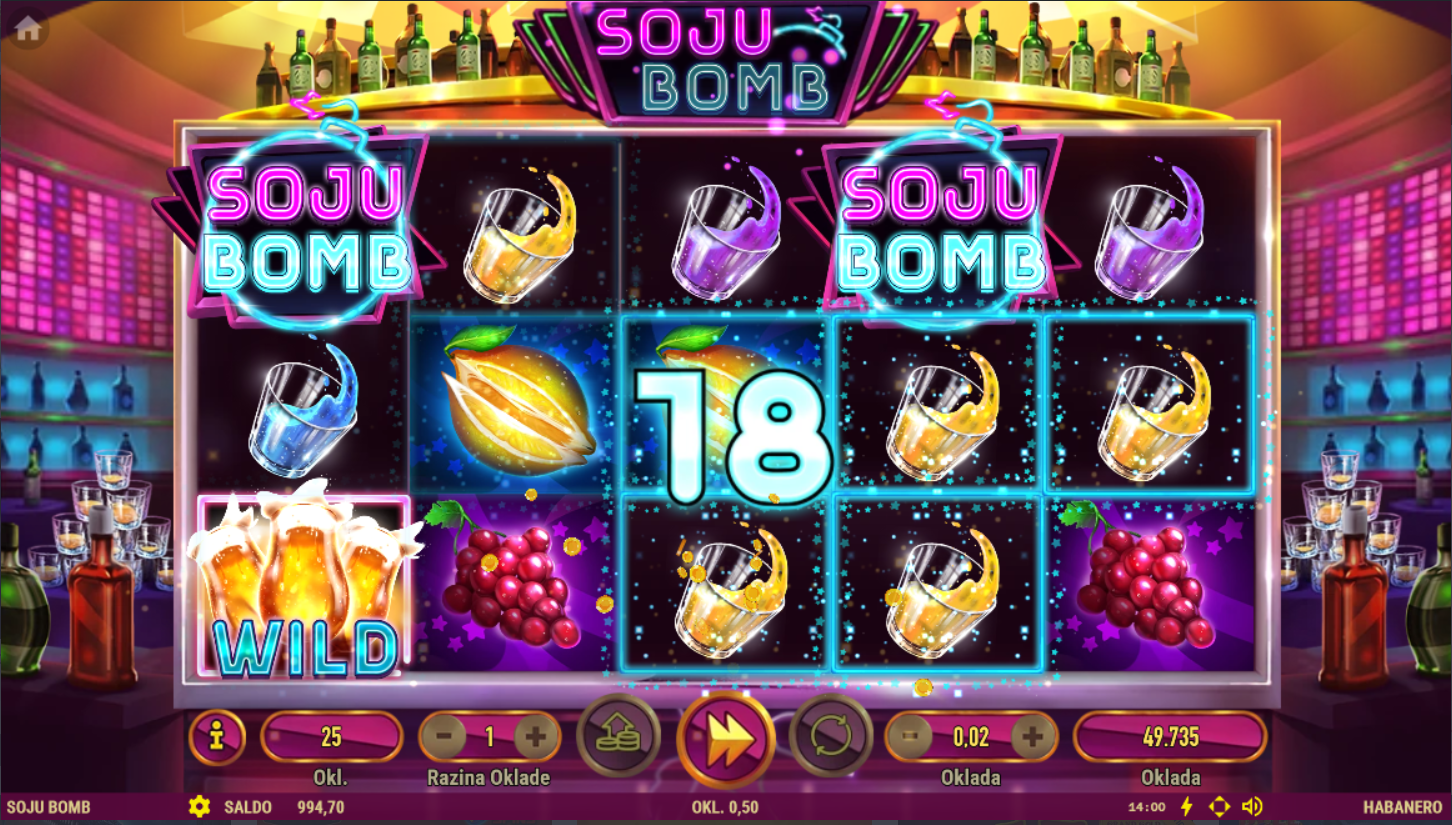Open autoplay circular arrows button
Image resolution: width=1452 pixels, height=825 pixels.
(831, 736)
